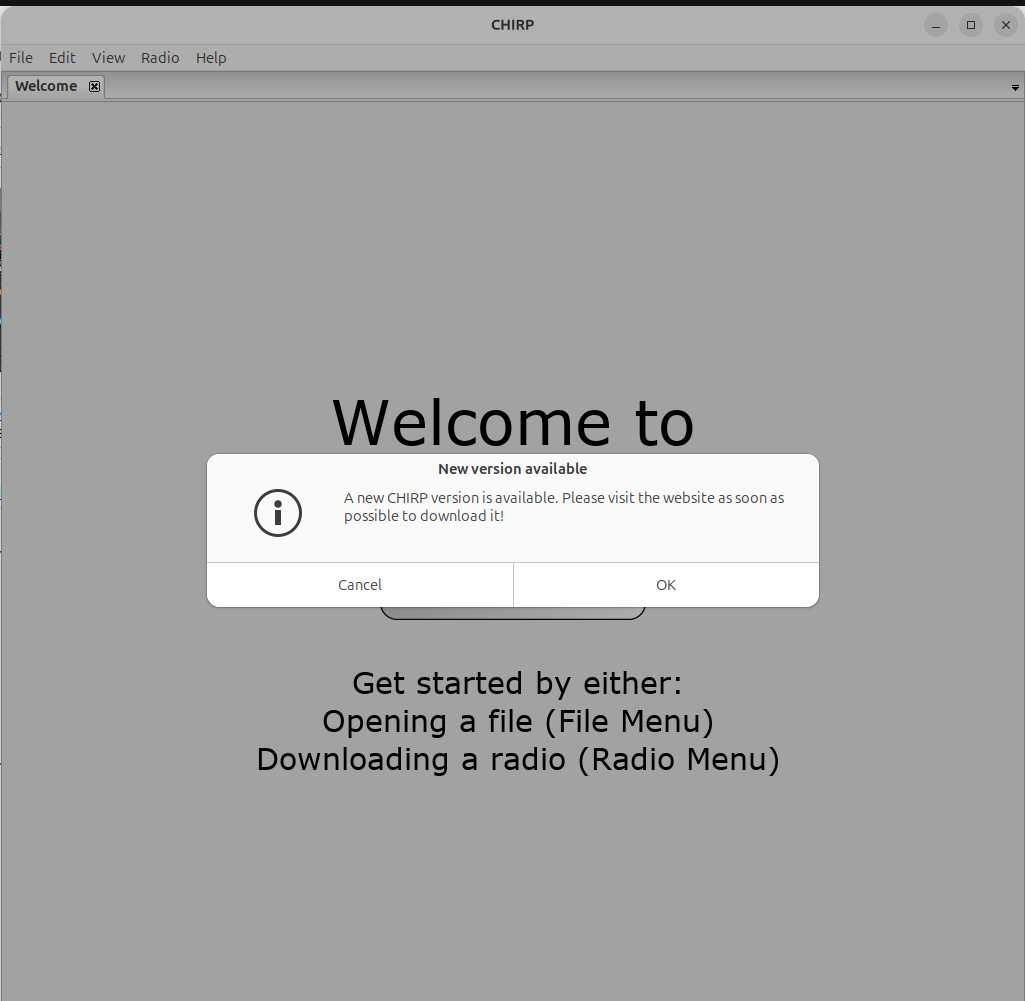Expand the tab list dropdown arrow

point(1015,88)
